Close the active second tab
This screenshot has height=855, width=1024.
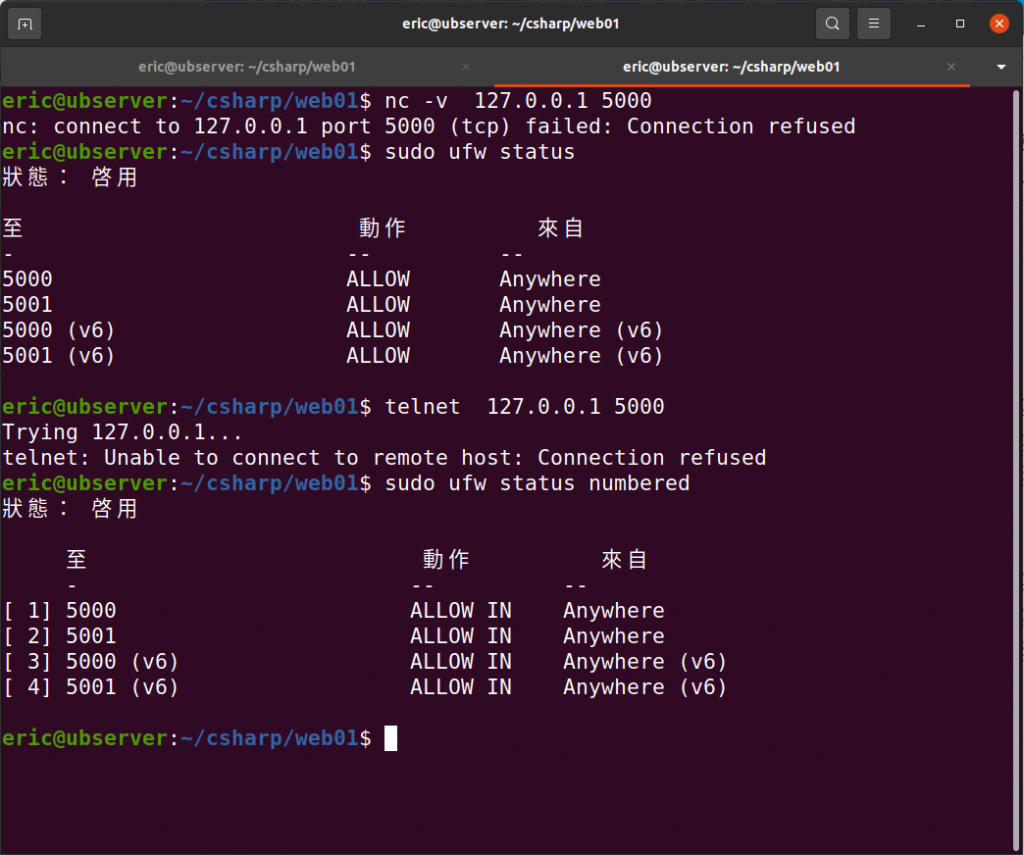(x=952, y=67)
